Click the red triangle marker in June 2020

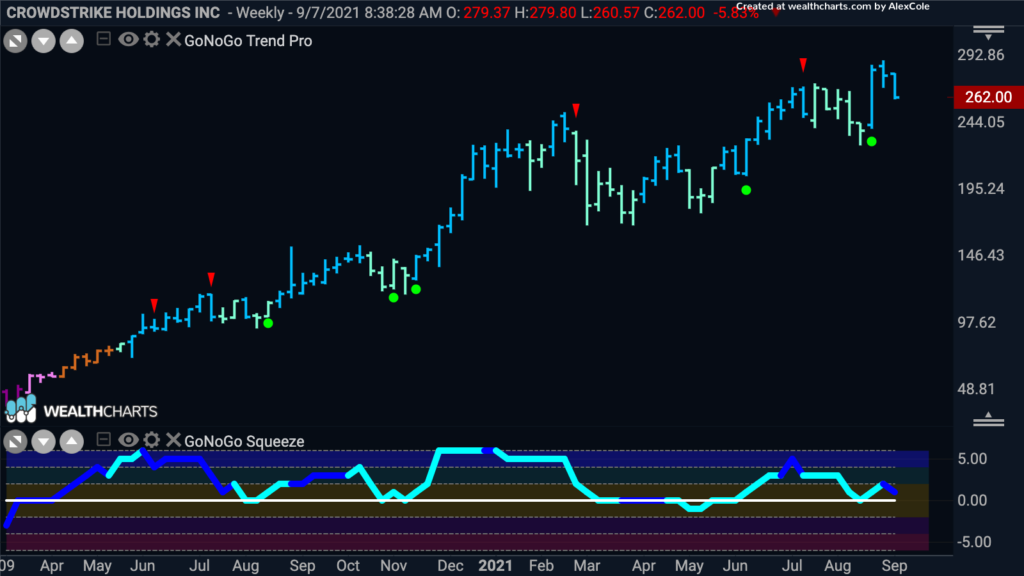tap(154, 305)
